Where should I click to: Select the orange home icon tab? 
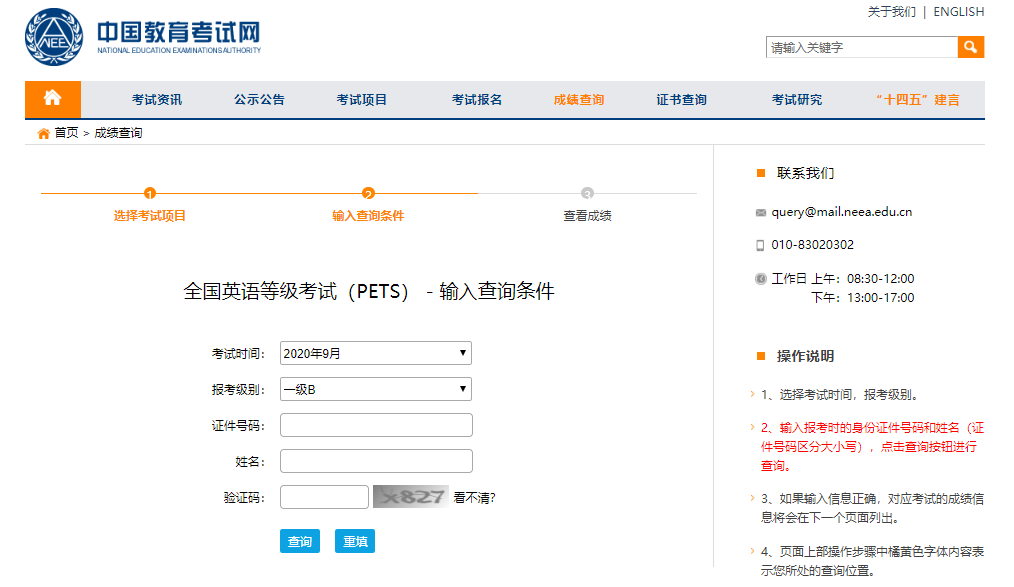point(52,99)
